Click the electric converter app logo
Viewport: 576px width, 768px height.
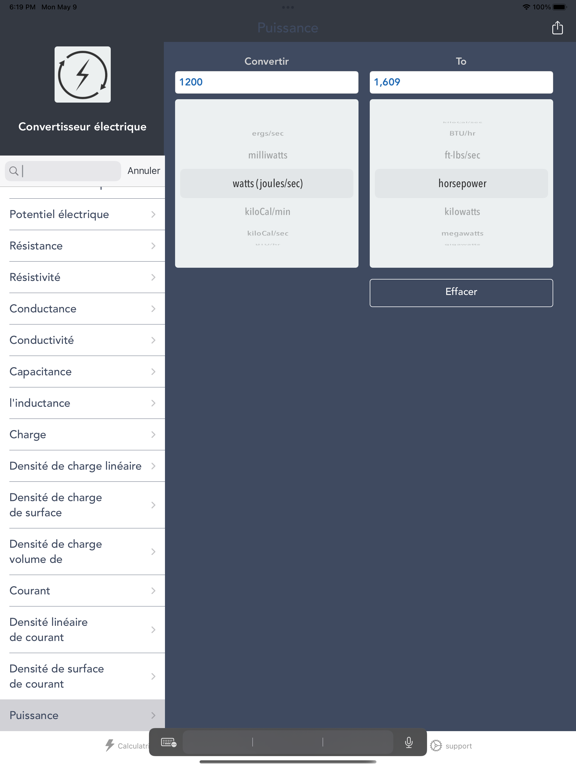tap(82, 74)
